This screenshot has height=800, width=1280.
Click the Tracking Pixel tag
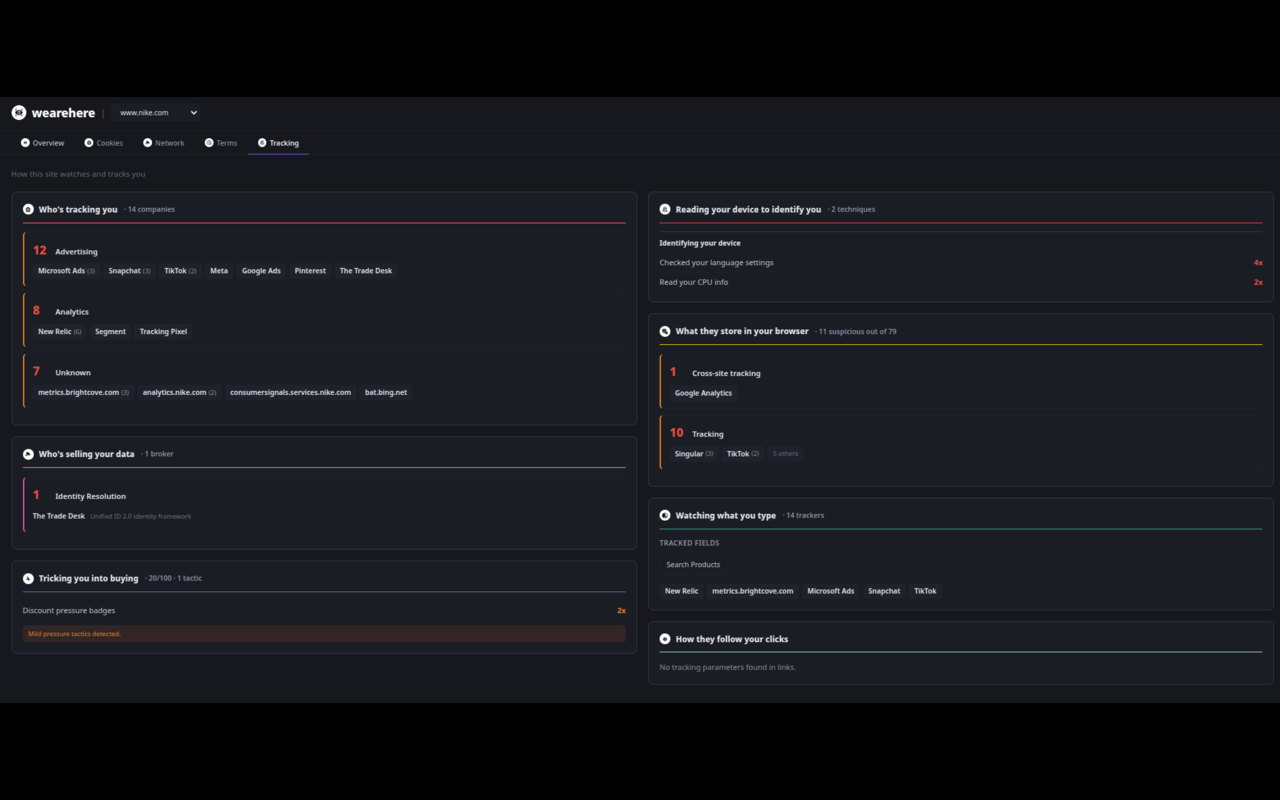pyautogui.click(x=163, y=332)
